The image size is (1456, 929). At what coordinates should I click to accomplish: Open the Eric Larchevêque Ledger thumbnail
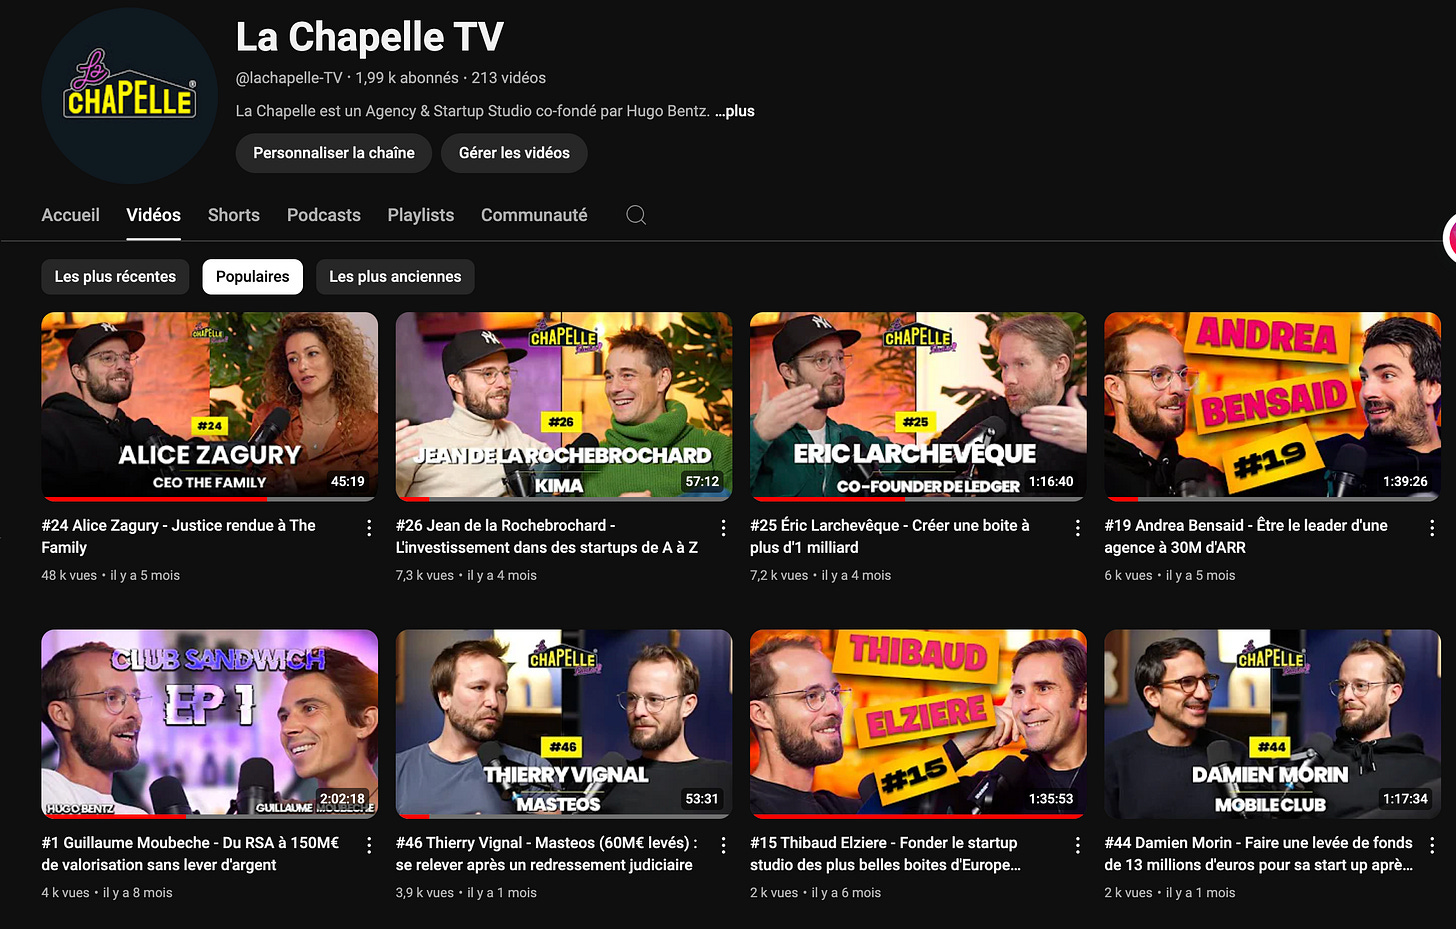[918, 406]
